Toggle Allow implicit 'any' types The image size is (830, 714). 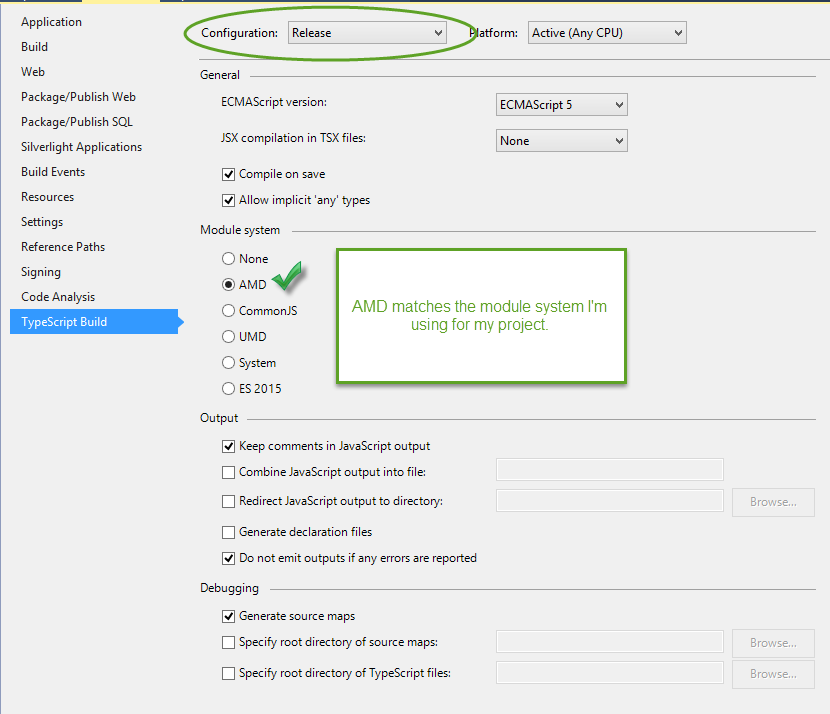[x=228, y=200]
